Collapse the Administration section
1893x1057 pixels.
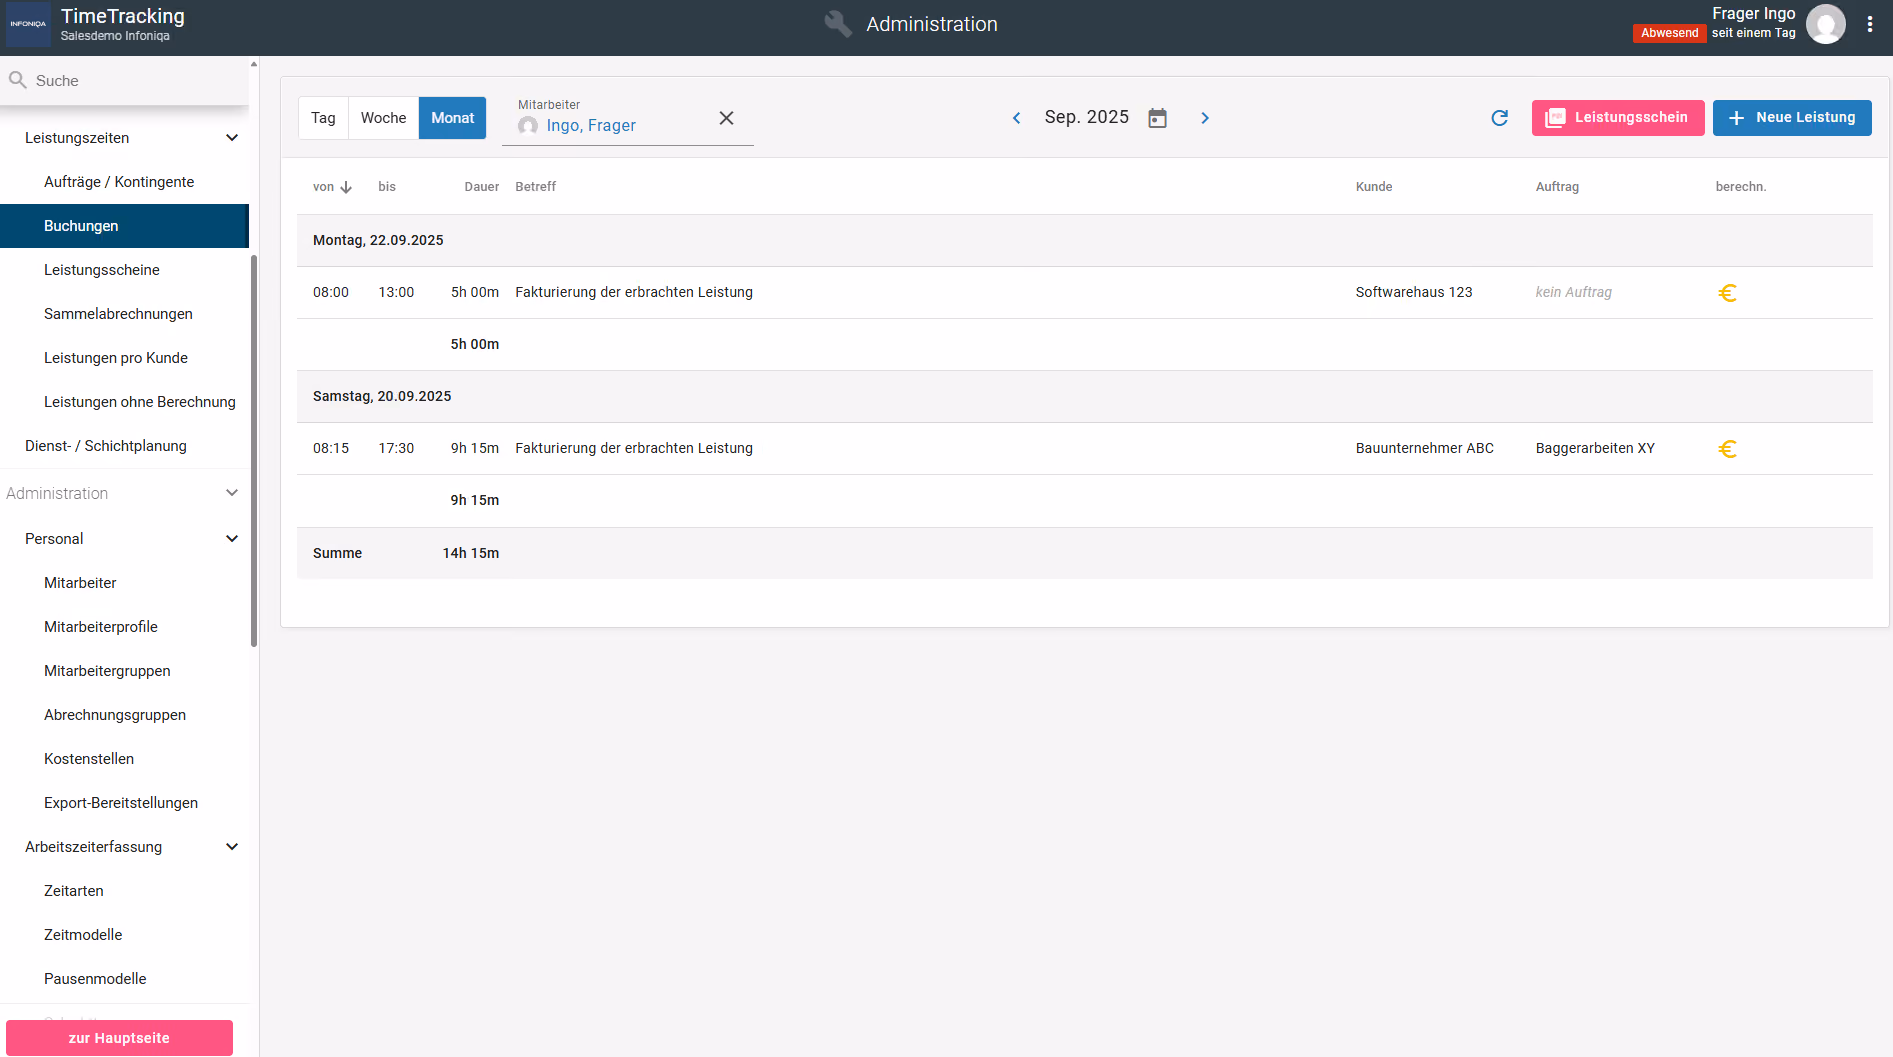pos(232,493)
